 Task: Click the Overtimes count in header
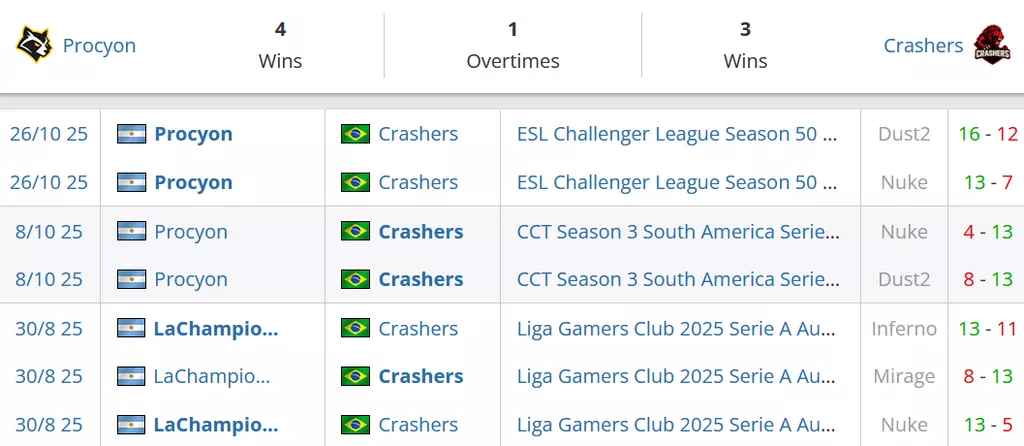point(512,30)
